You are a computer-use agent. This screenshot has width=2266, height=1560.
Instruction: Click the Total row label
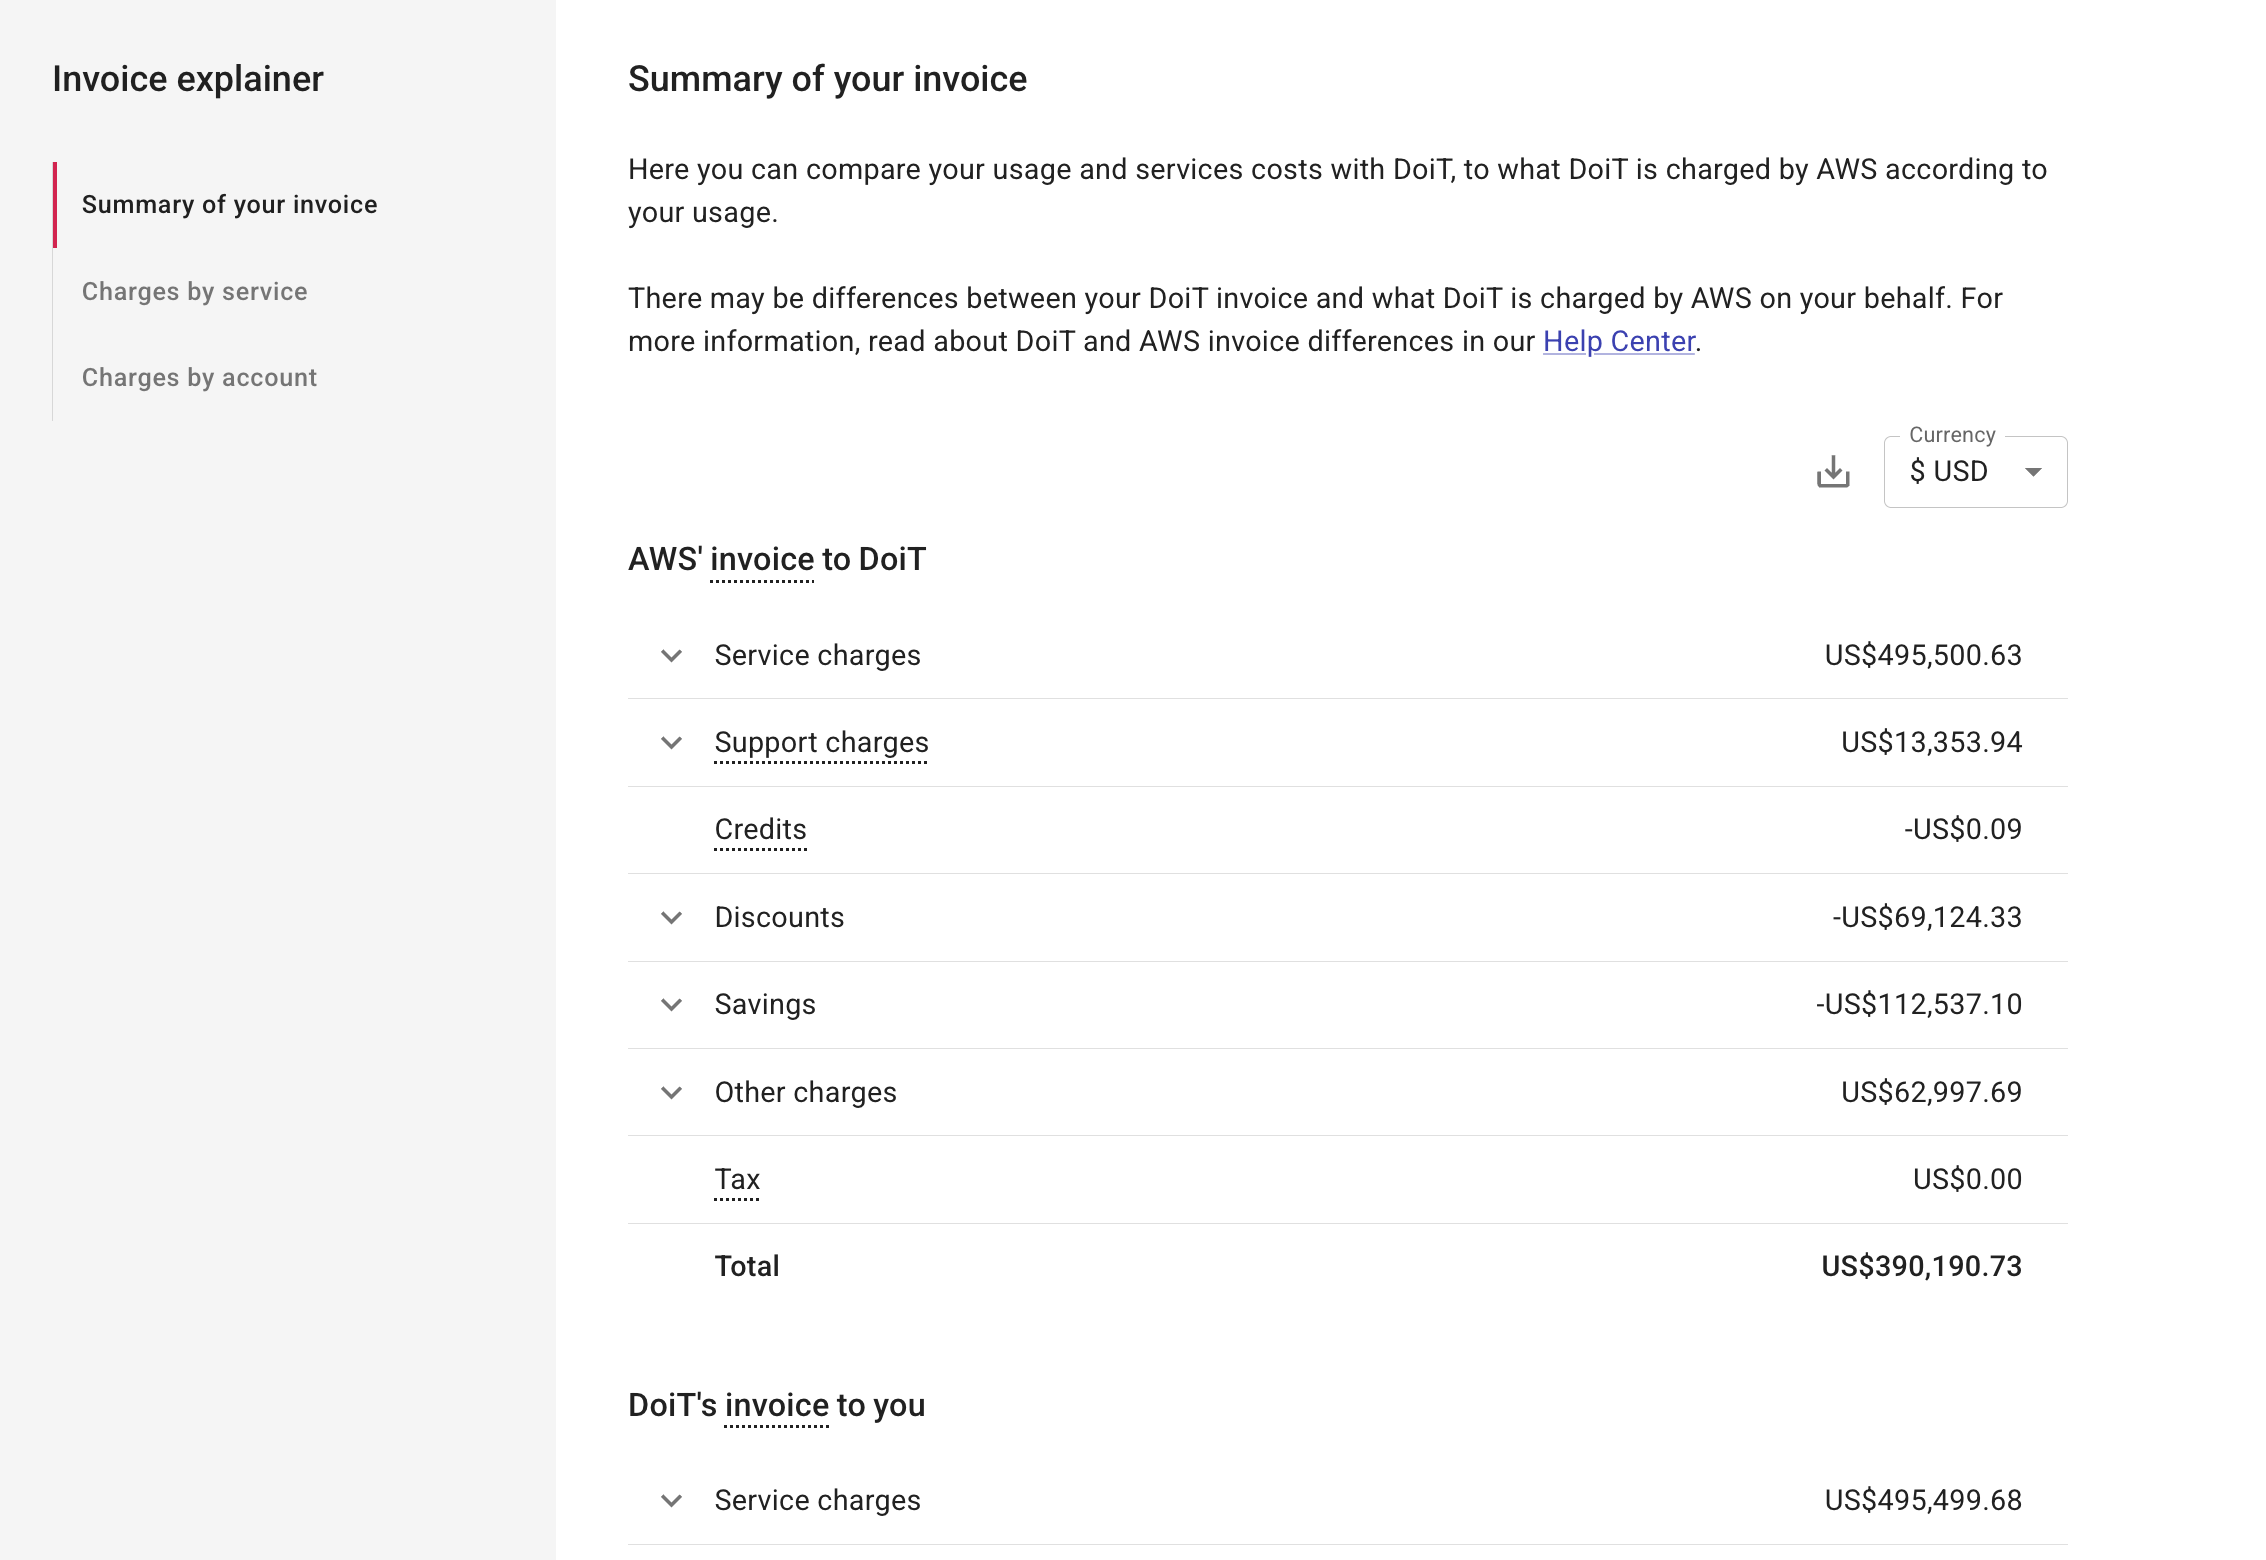point(746,1267)
